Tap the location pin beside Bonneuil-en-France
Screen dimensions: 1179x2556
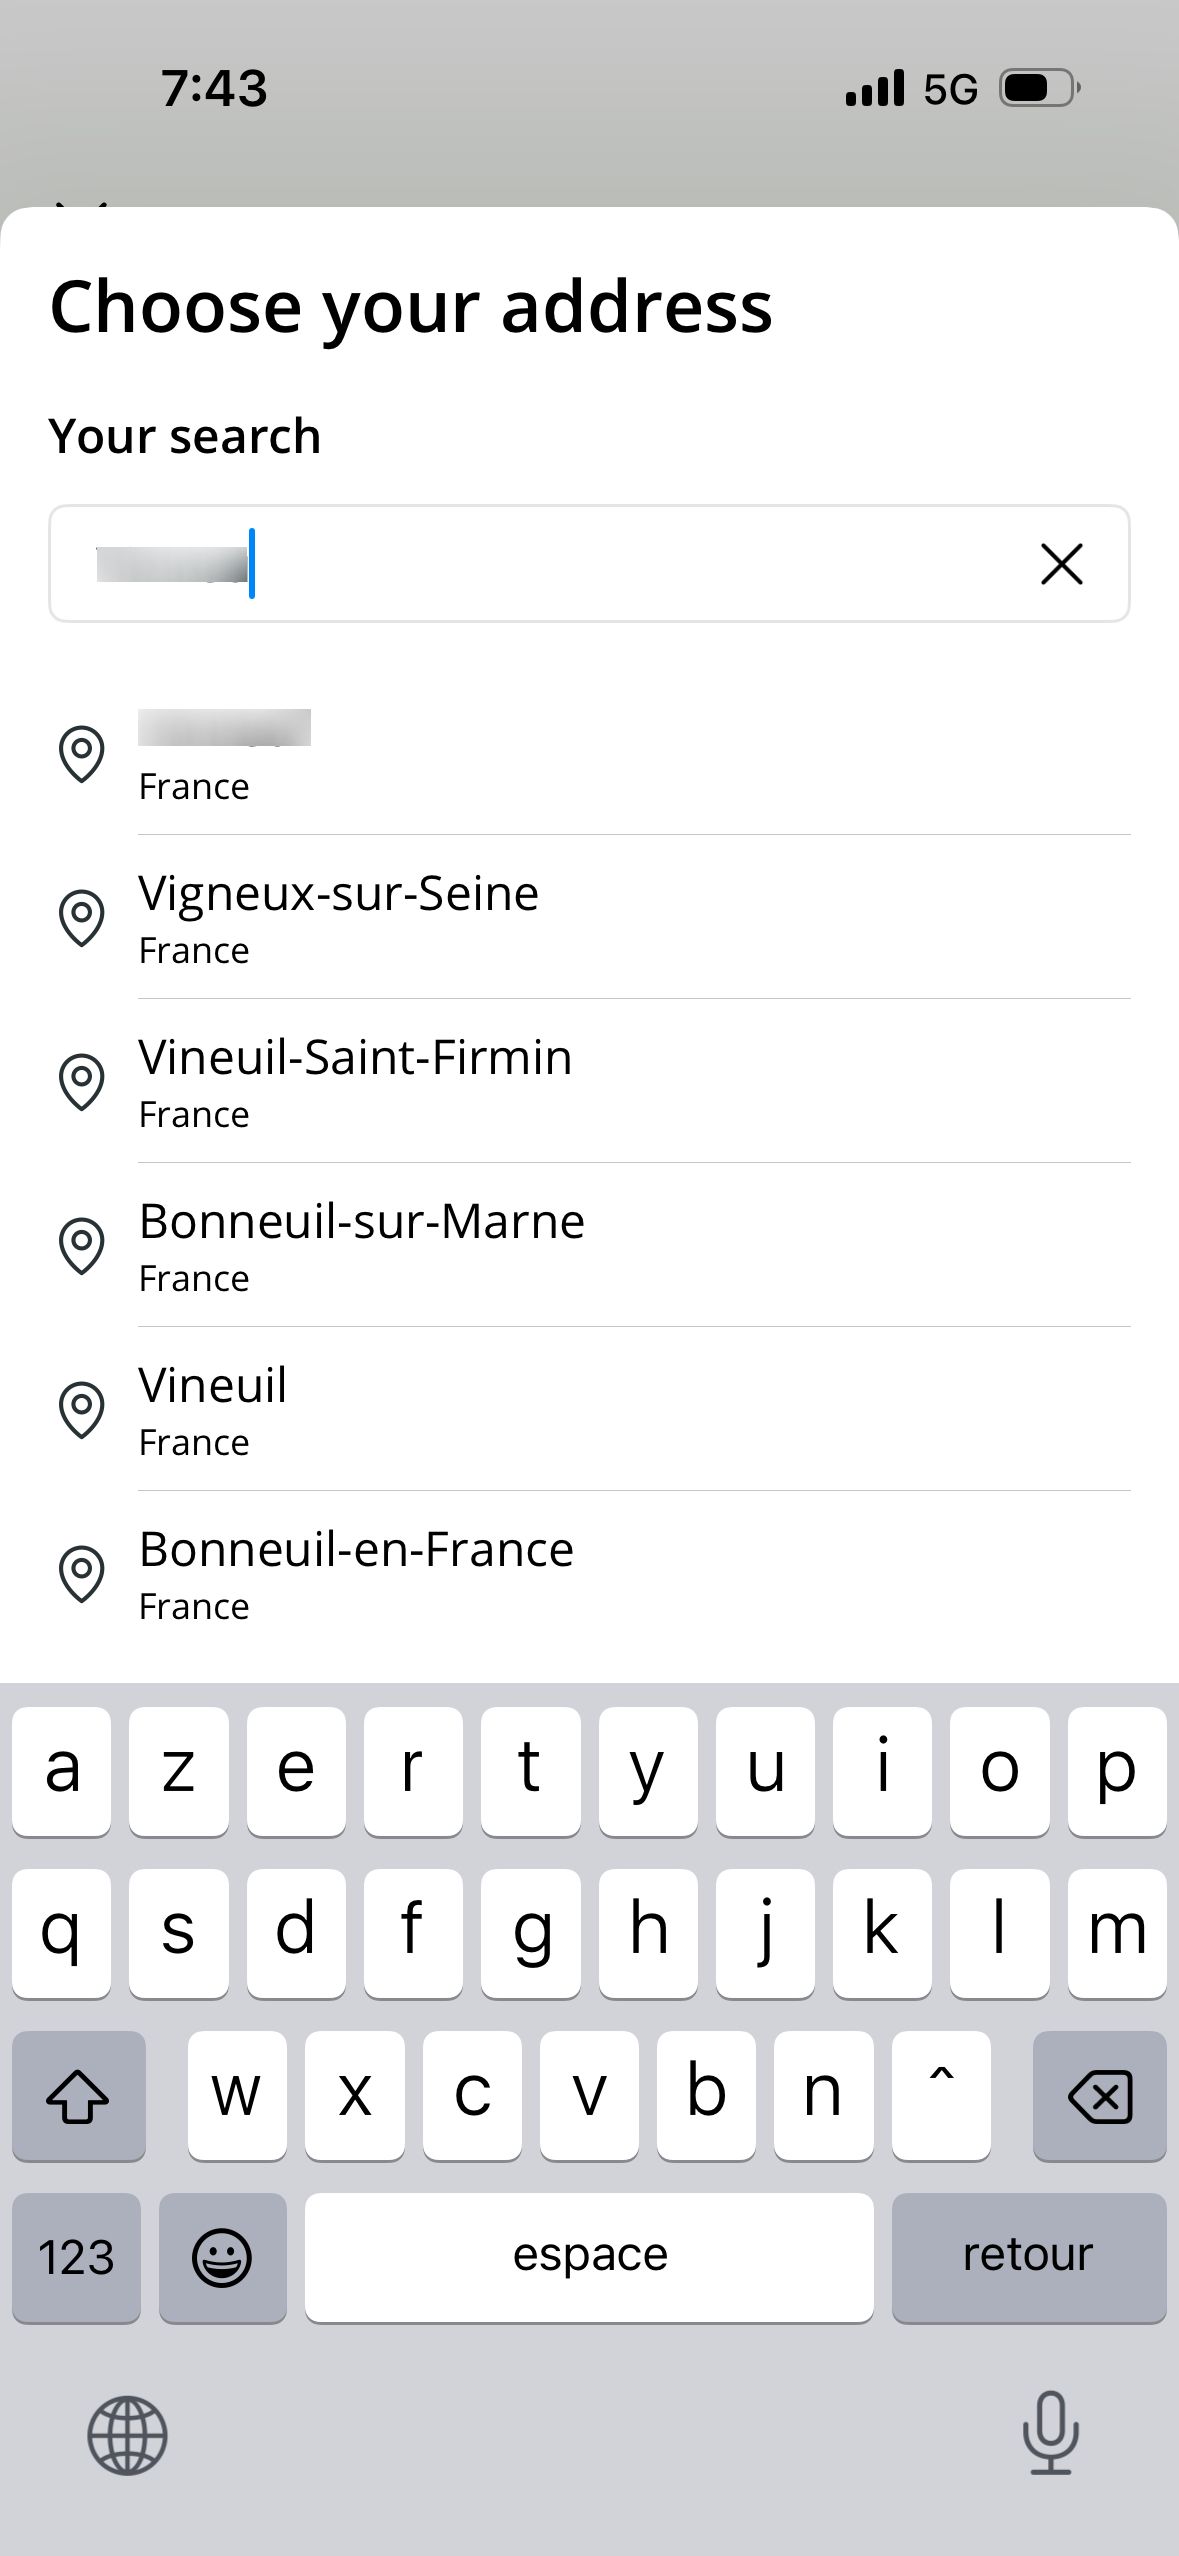click(82, 1573)
